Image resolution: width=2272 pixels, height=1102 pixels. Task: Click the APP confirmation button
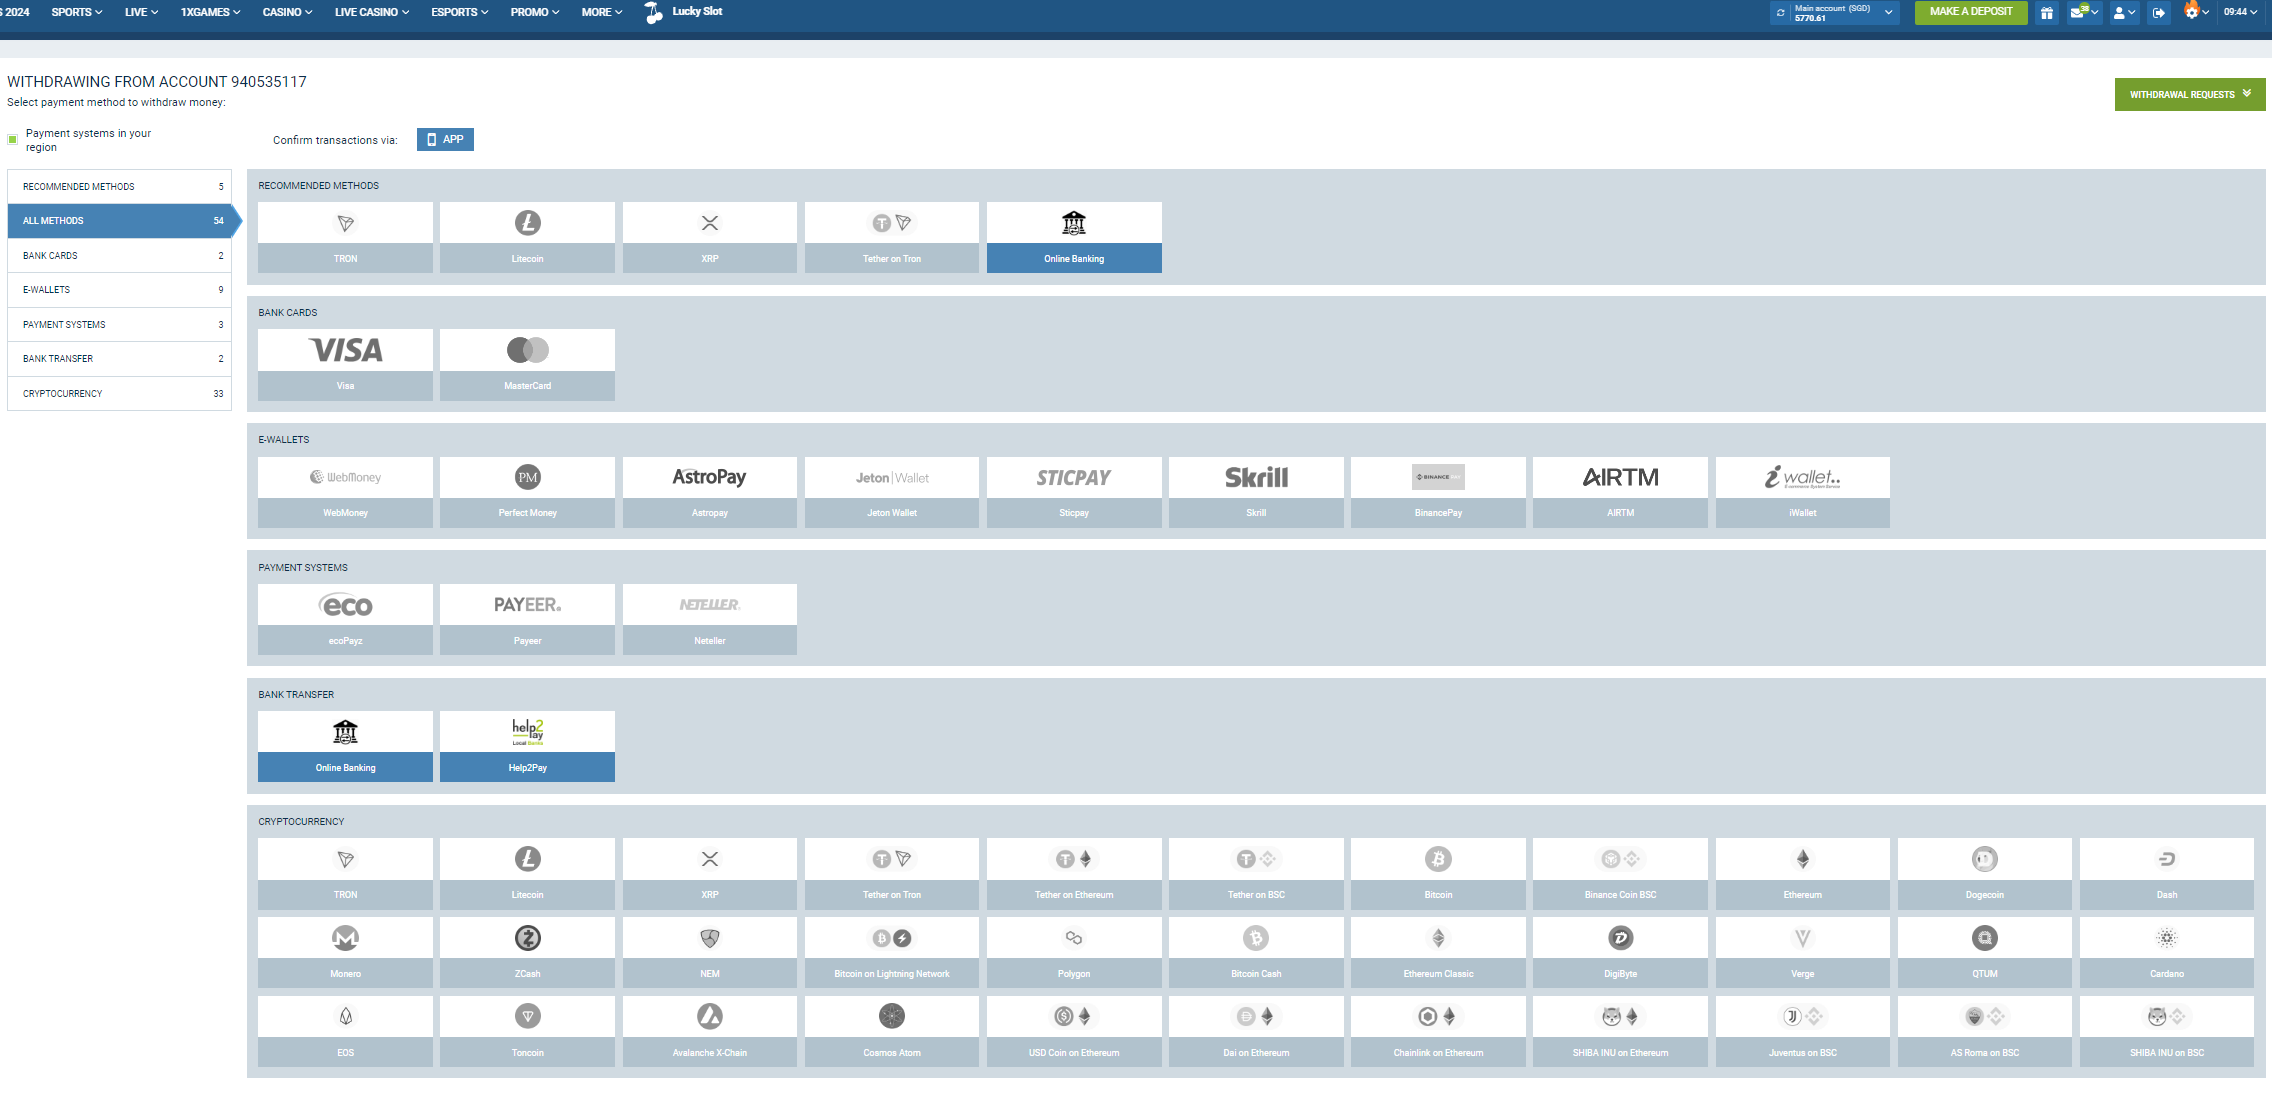pyautogui.click(x=445, y=140)
